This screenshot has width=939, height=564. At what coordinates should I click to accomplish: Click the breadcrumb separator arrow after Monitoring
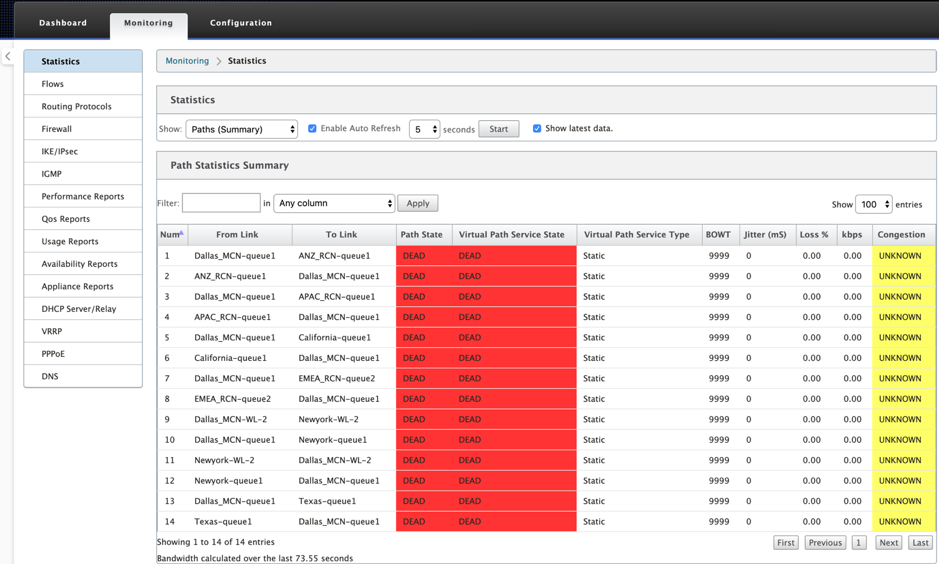(x=219, y=61)
